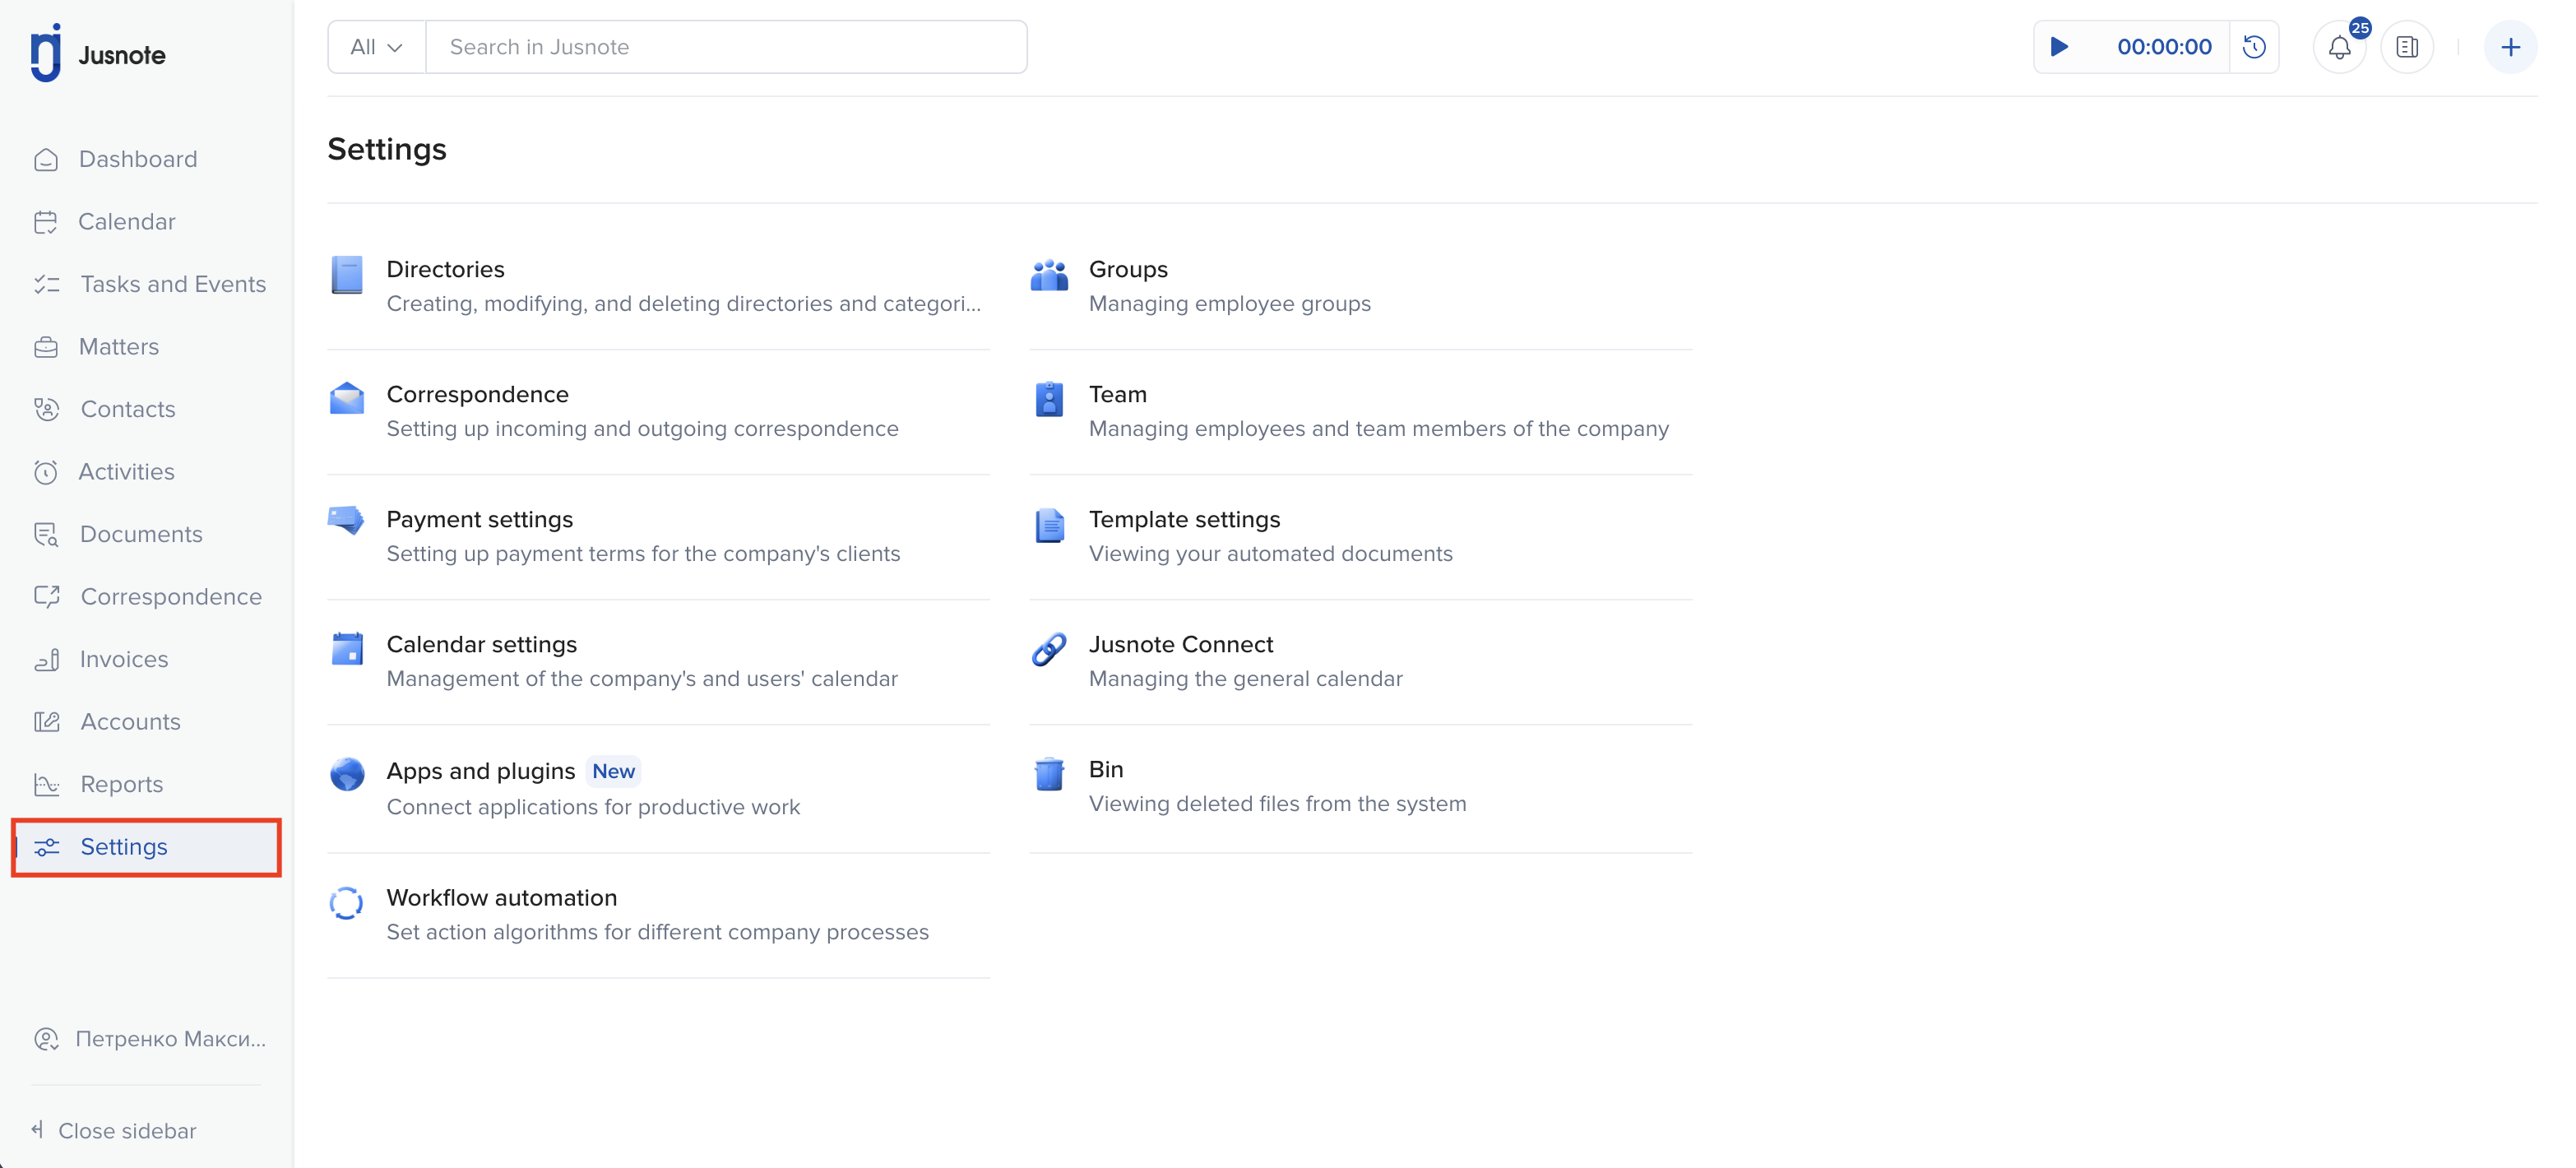Viewport: 2576px width, 1168px height.
Task: Click Close sidebar at the bottom
Action: (115, 1131)
